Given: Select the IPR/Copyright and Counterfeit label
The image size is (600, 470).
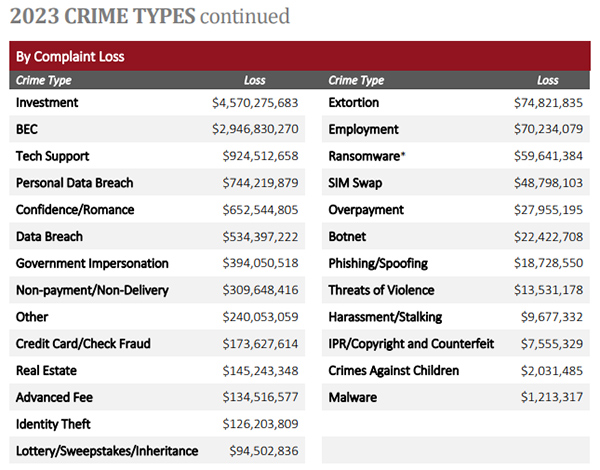Looking at the screenshot, I should (411, 344).
